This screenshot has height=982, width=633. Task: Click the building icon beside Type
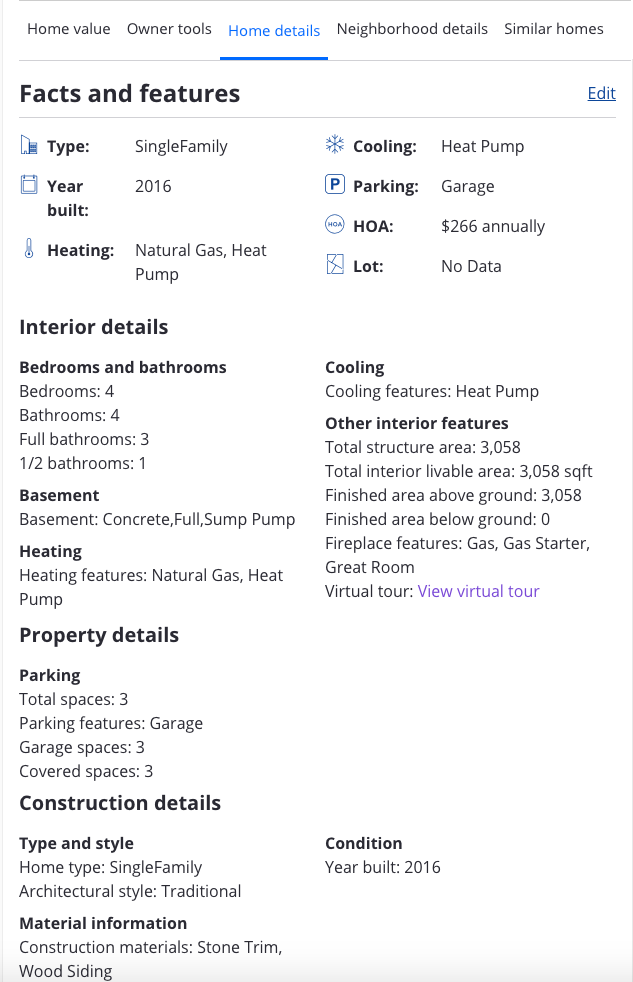pos(29,147)
